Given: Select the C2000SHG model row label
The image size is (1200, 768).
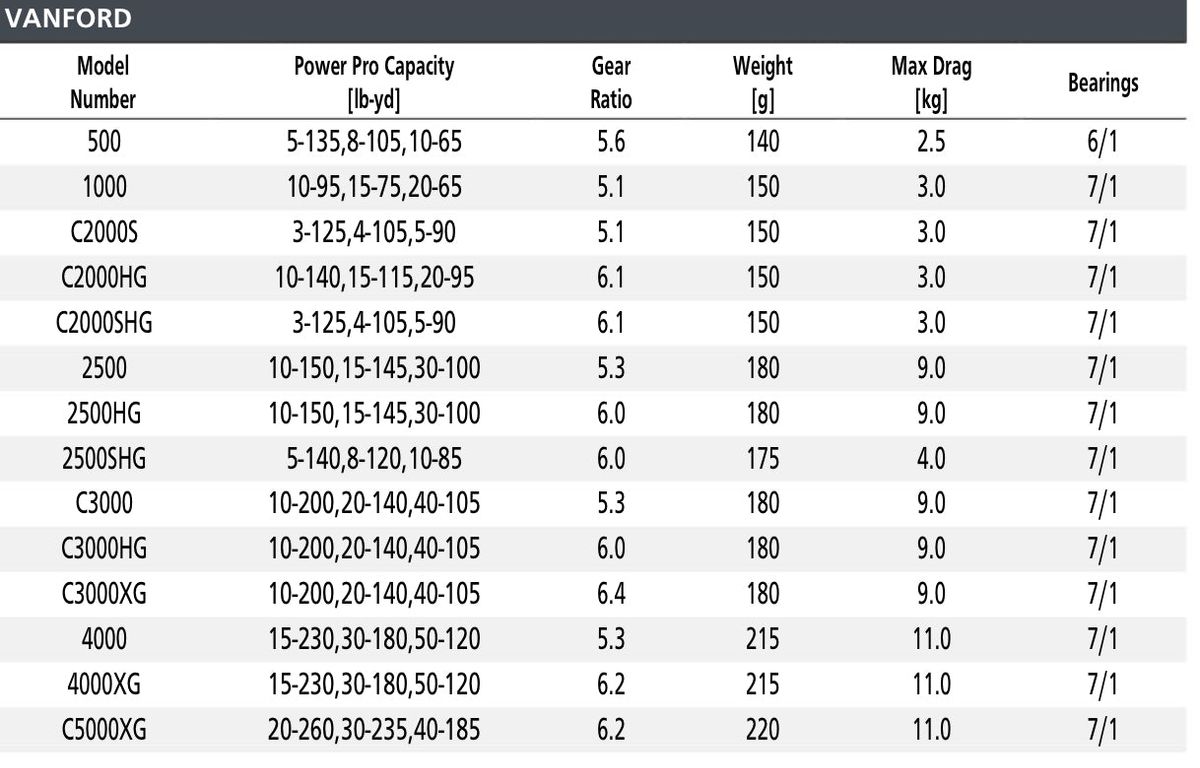Looking at the screenshot, I should click(104, 323).
